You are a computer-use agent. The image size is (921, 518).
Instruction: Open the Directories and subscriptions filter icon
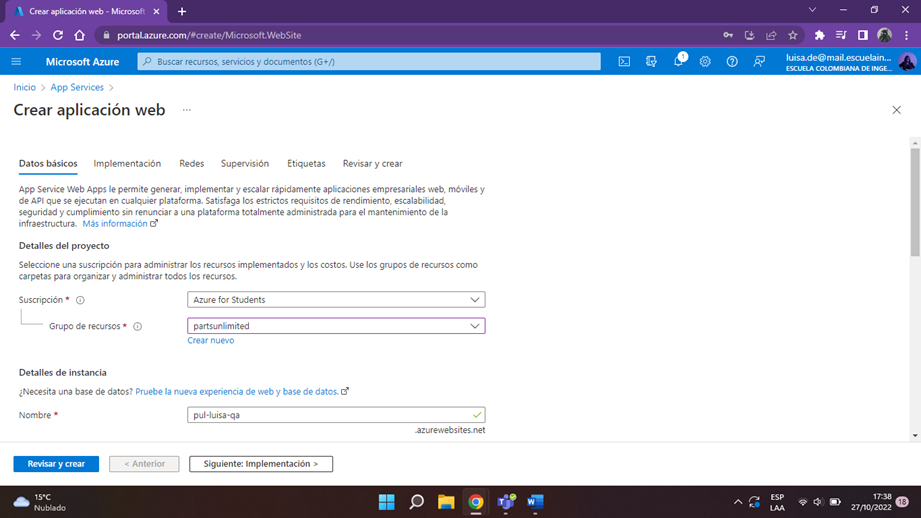tap(651, 62)
